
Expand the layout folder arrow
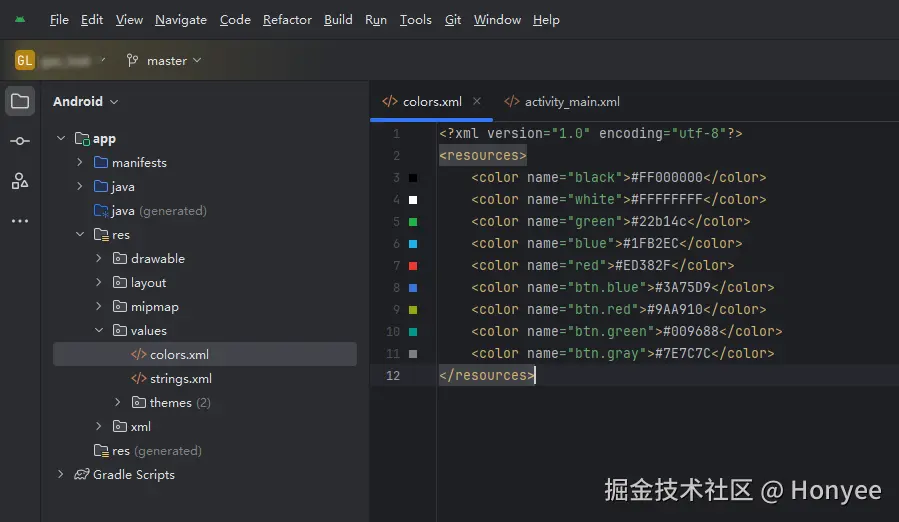click(99, 282)
